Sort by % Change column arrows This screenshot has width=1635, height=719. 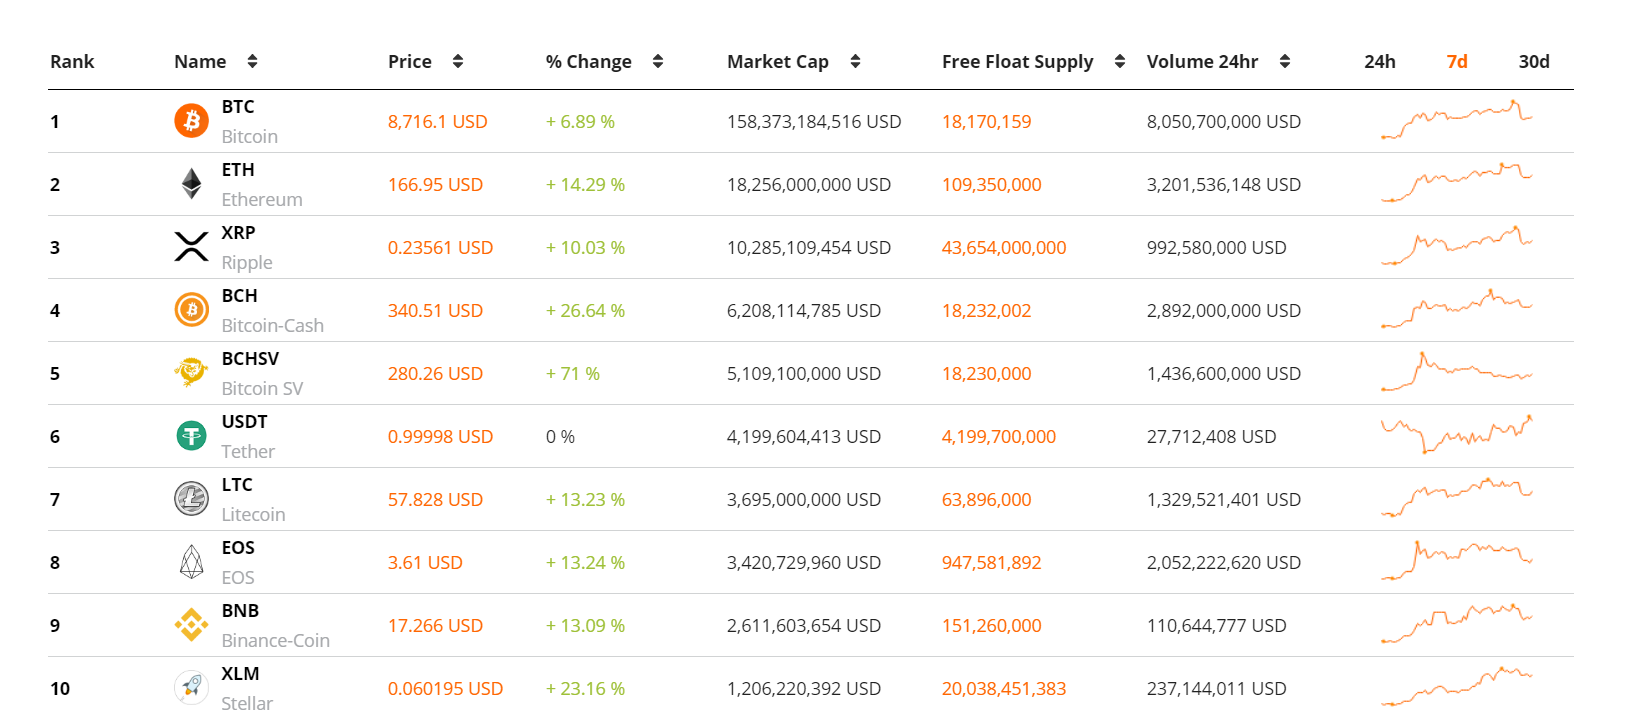tap(658, 62)
